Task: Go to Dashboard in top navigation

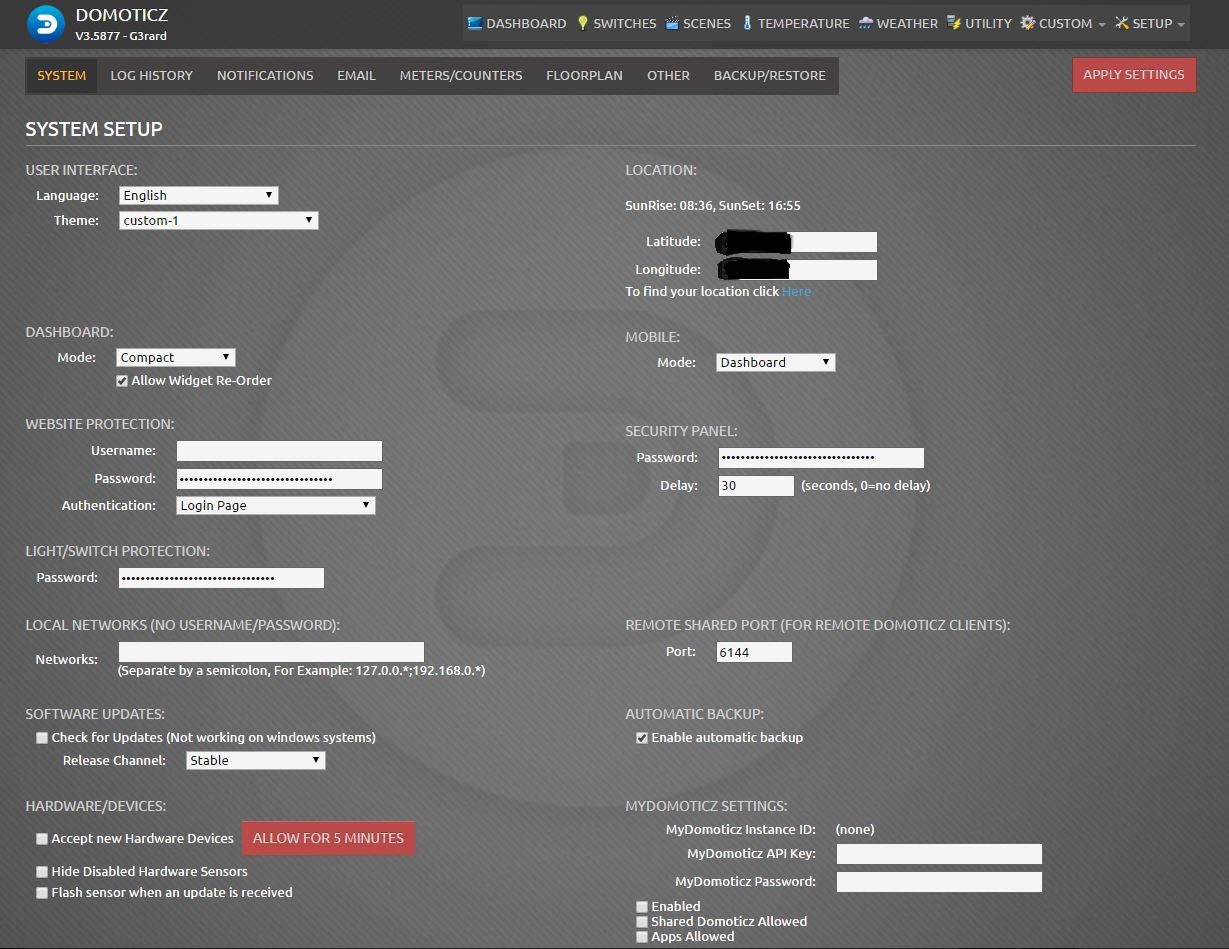Action: click(516, 23)
